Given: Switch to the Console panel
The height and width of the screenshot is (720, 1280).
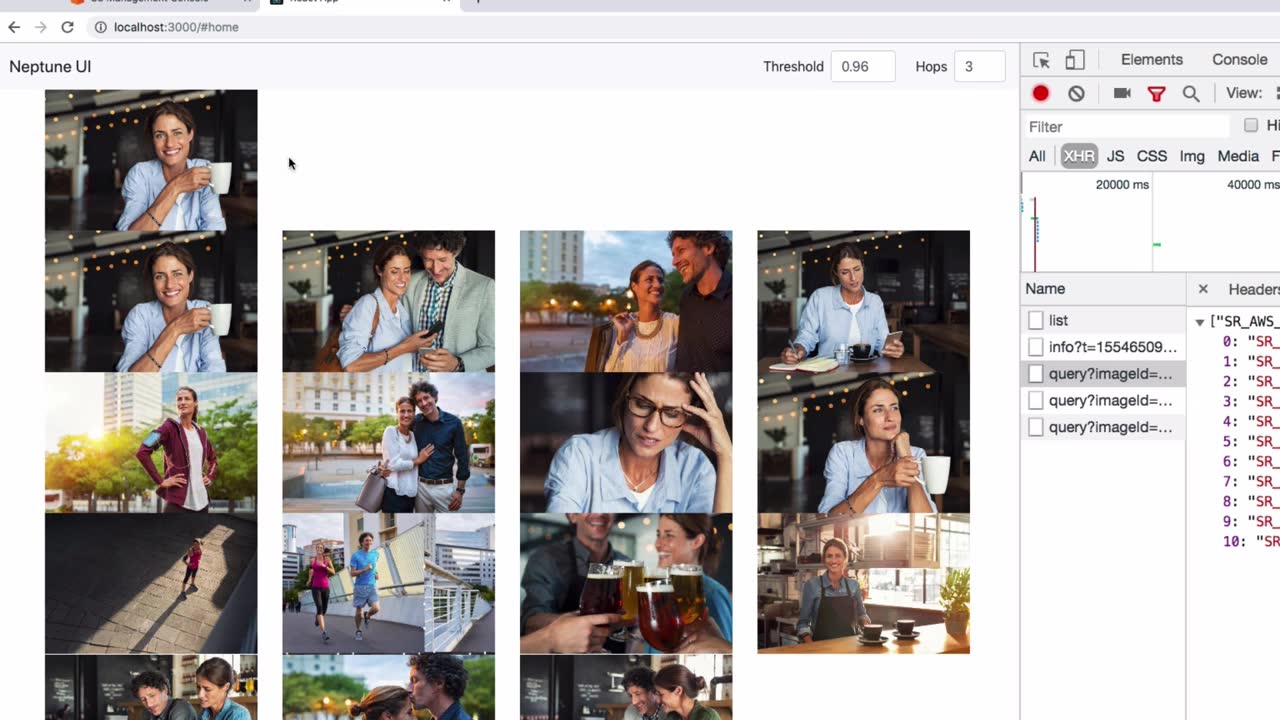Looking at the screenshot, I should click(x=1240, y=60).
